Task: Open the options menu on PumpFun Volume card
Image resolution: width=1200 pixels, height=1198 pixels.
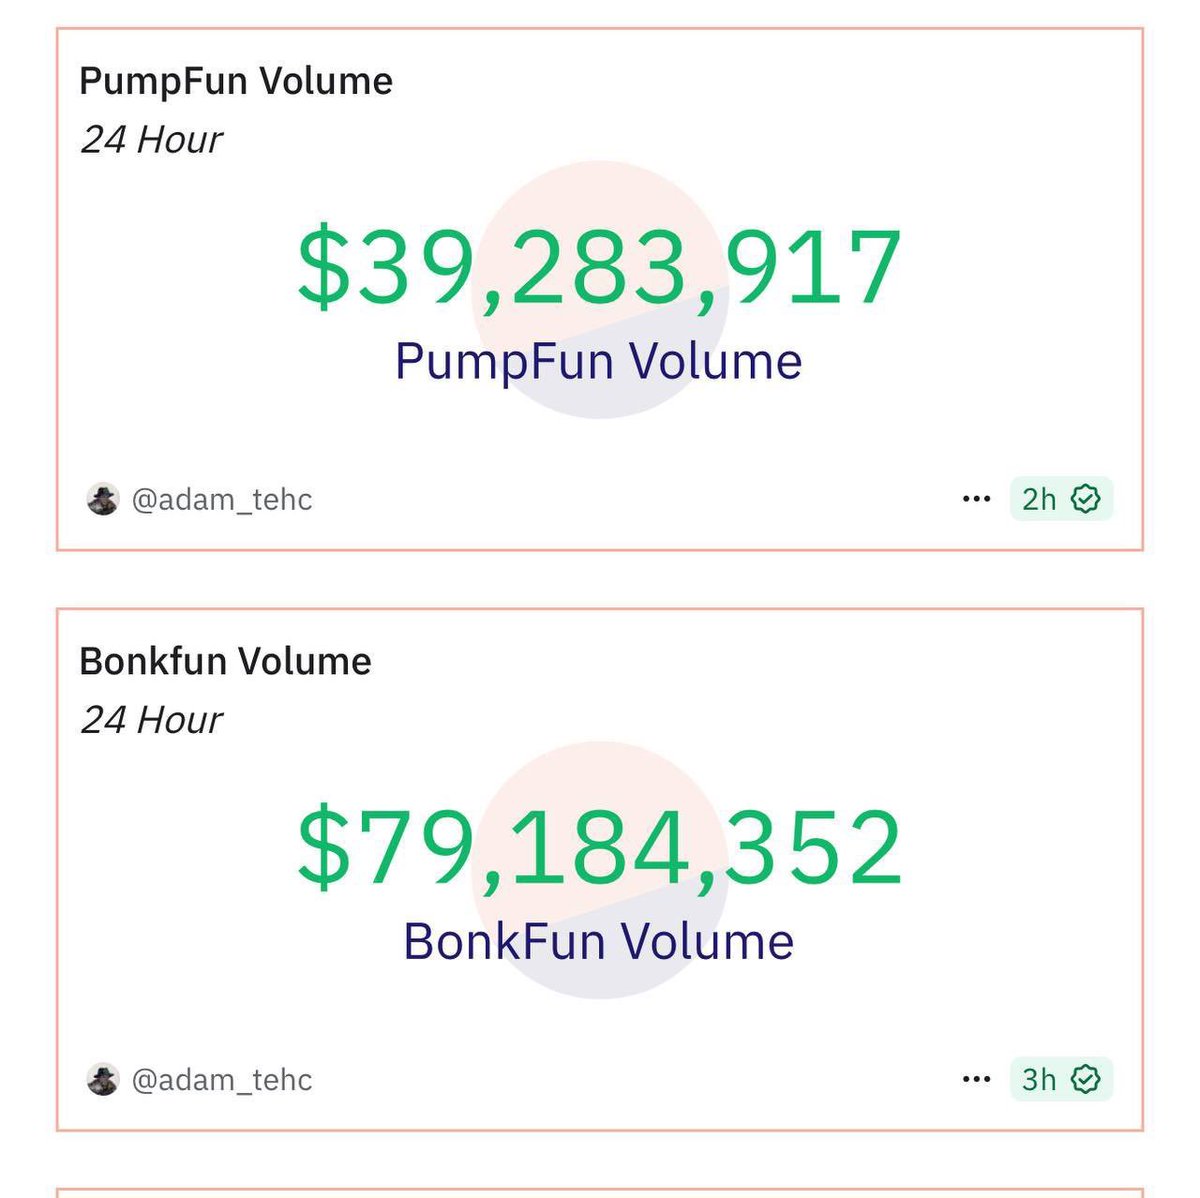Action: (976, 499)
